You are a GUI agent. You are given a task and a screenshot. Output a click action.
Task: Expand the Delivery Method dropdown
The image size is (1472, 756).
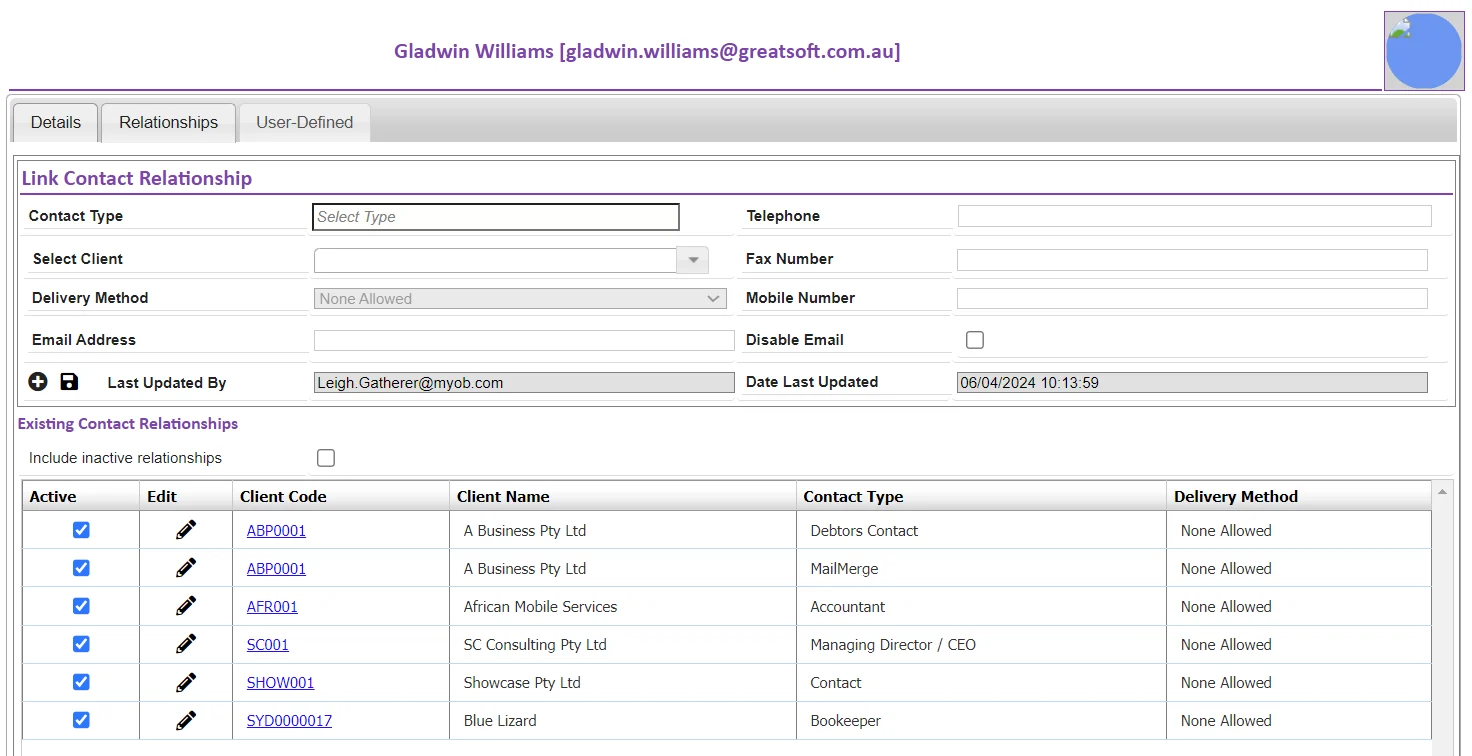521,298
